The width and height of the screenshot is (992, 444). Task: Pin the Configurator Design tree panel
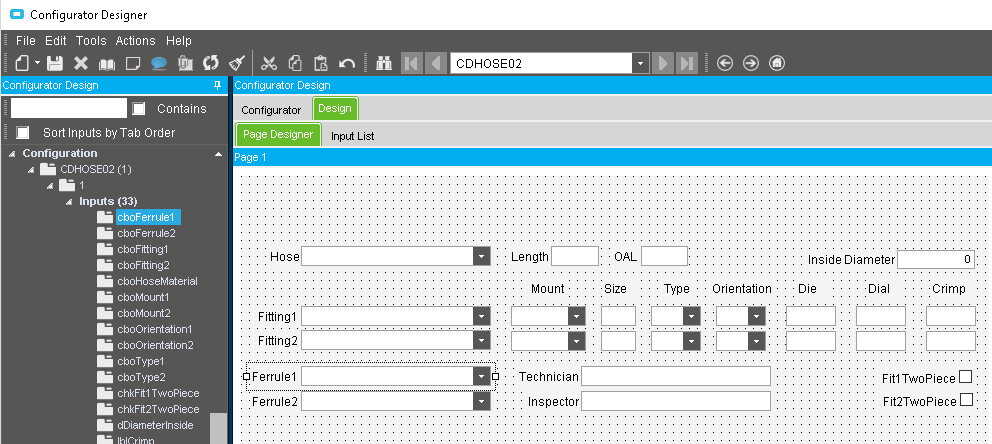coord(218,85)
